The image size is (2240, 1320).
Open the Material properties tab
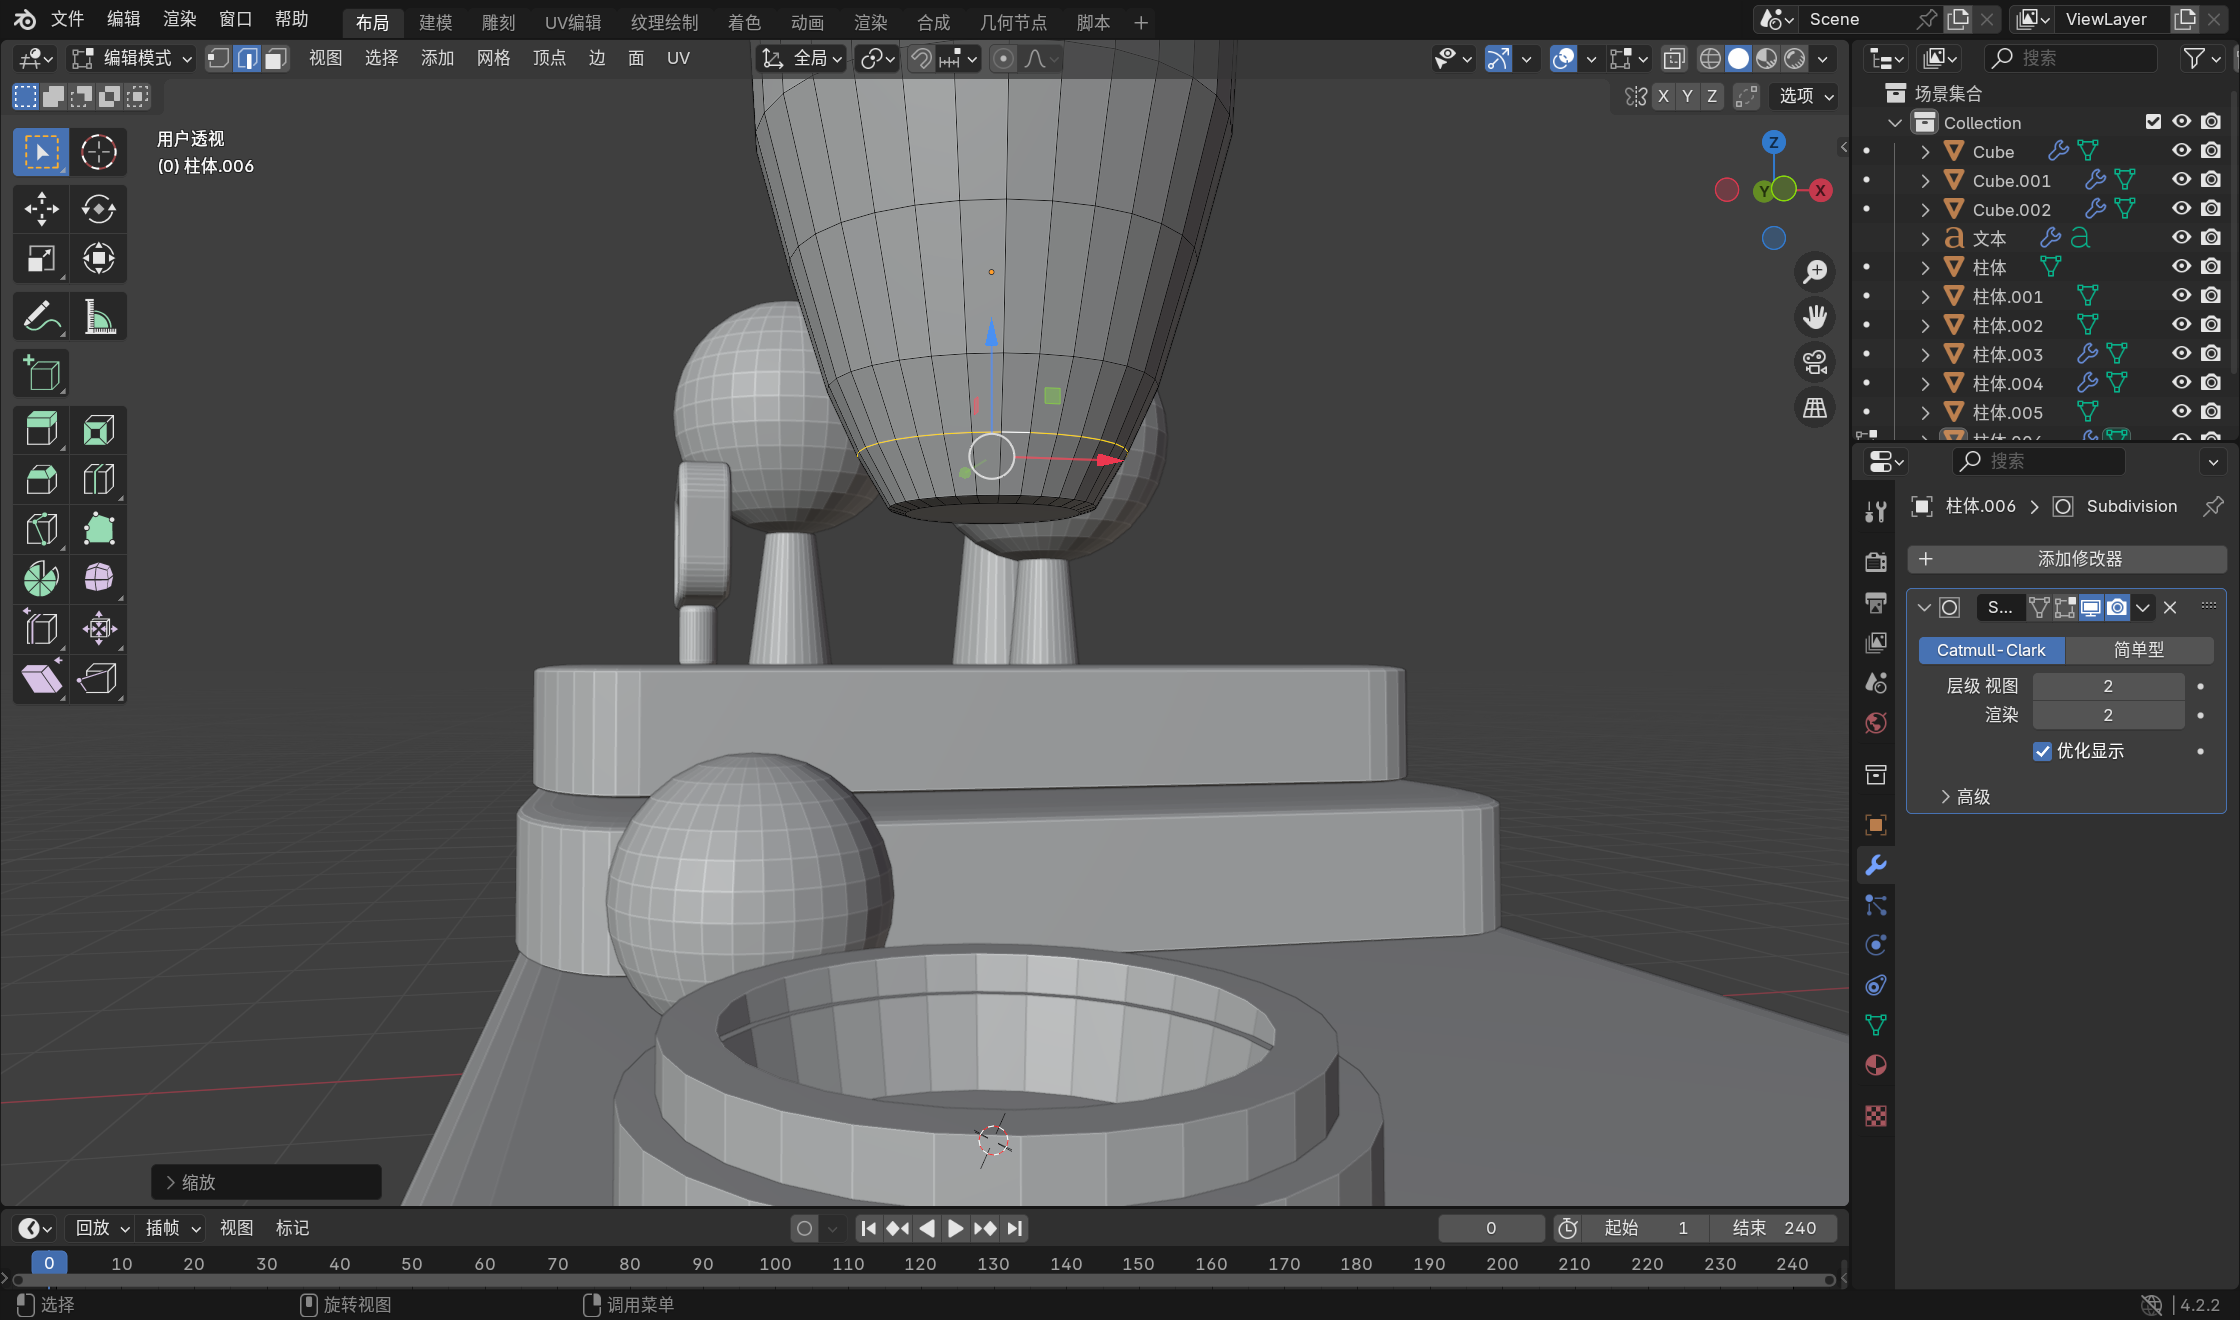1876,1065
